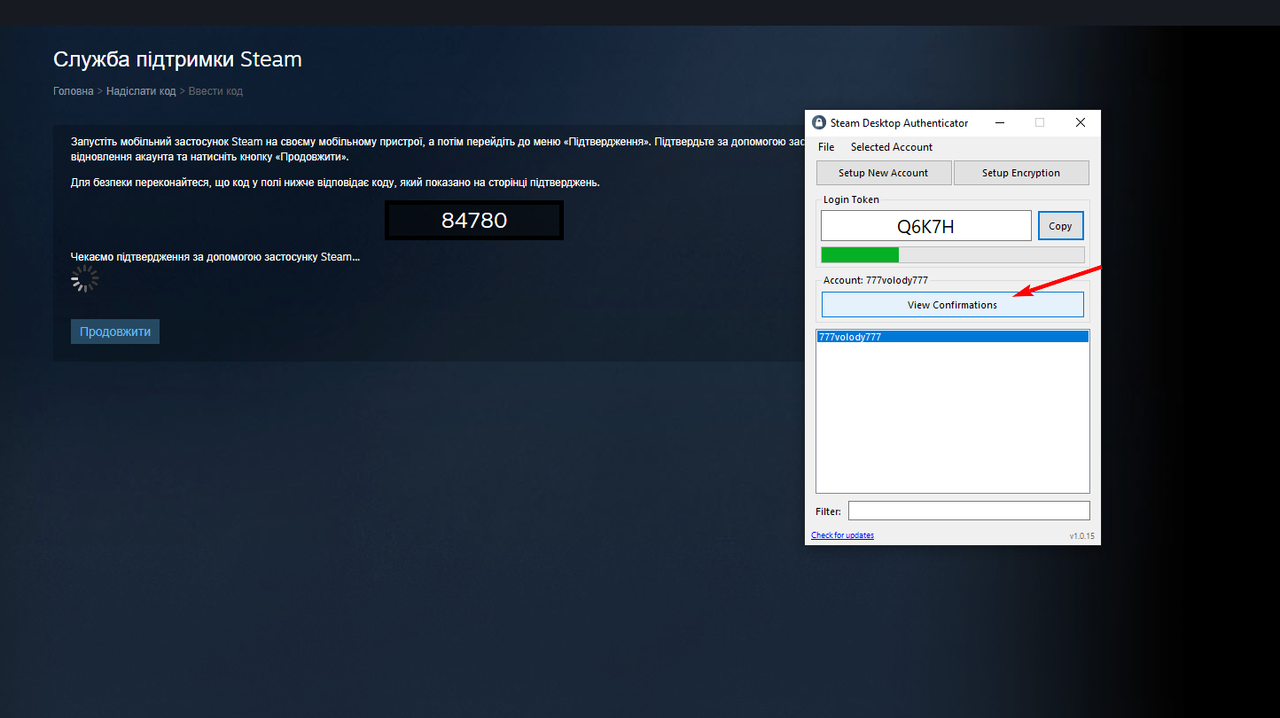Select account 777volody777 in the list
Viewport: 1280px width, 718px height.
[x=952, y=337]
